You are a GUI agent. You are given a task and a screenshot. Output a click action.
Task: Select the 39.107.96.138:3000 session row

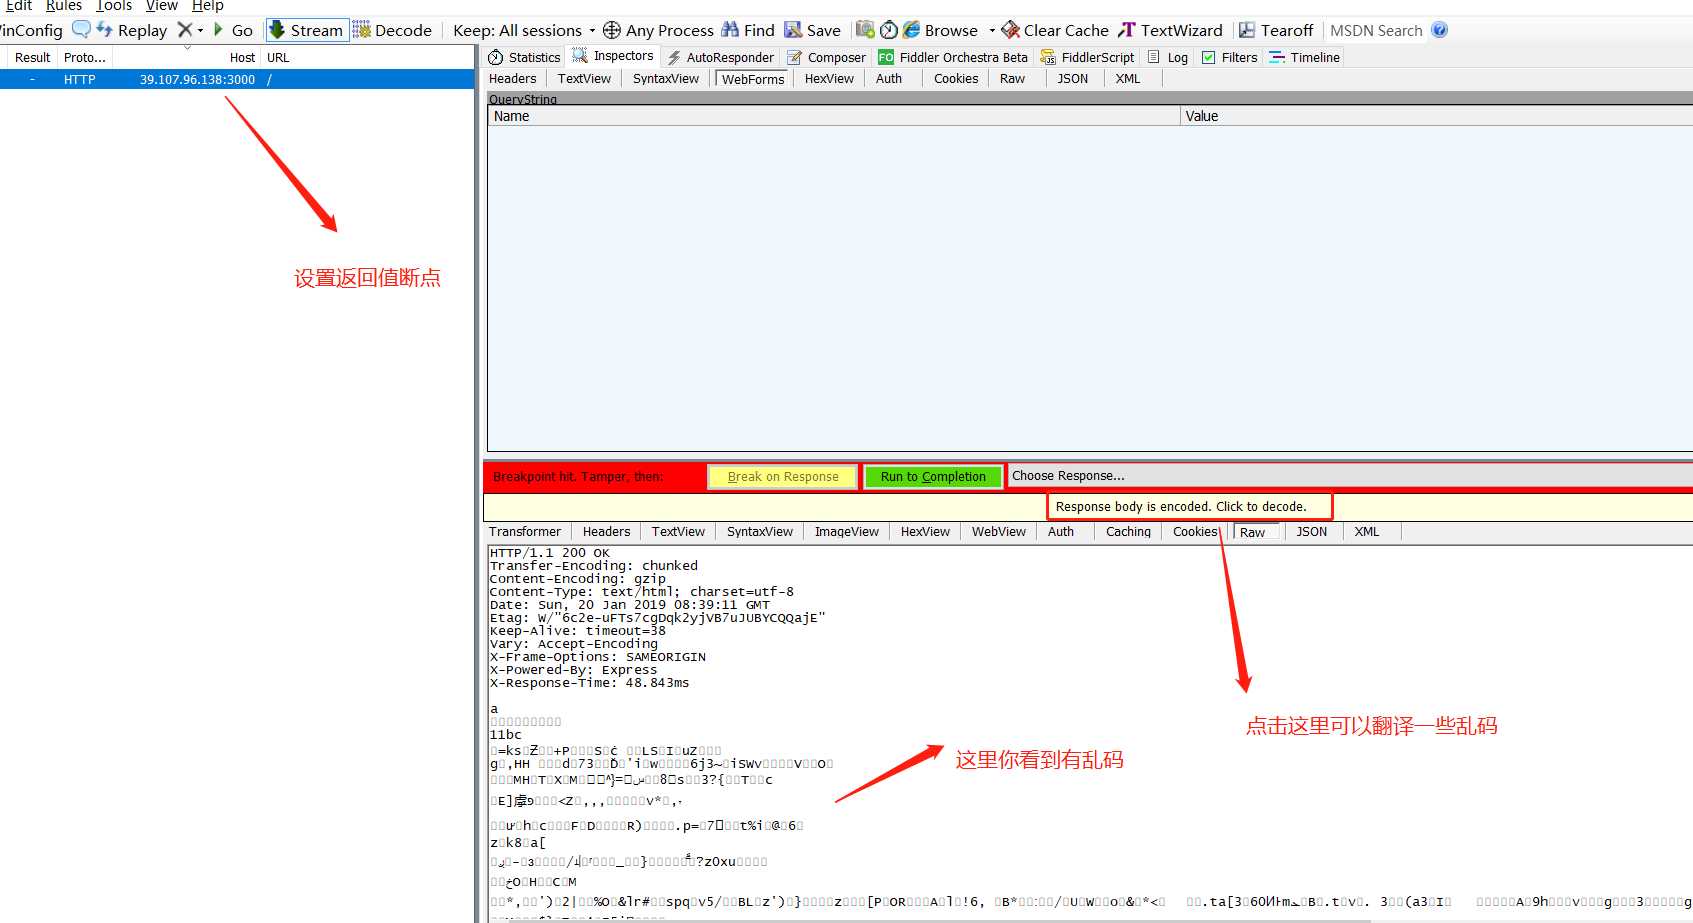(x=237, y=79)
